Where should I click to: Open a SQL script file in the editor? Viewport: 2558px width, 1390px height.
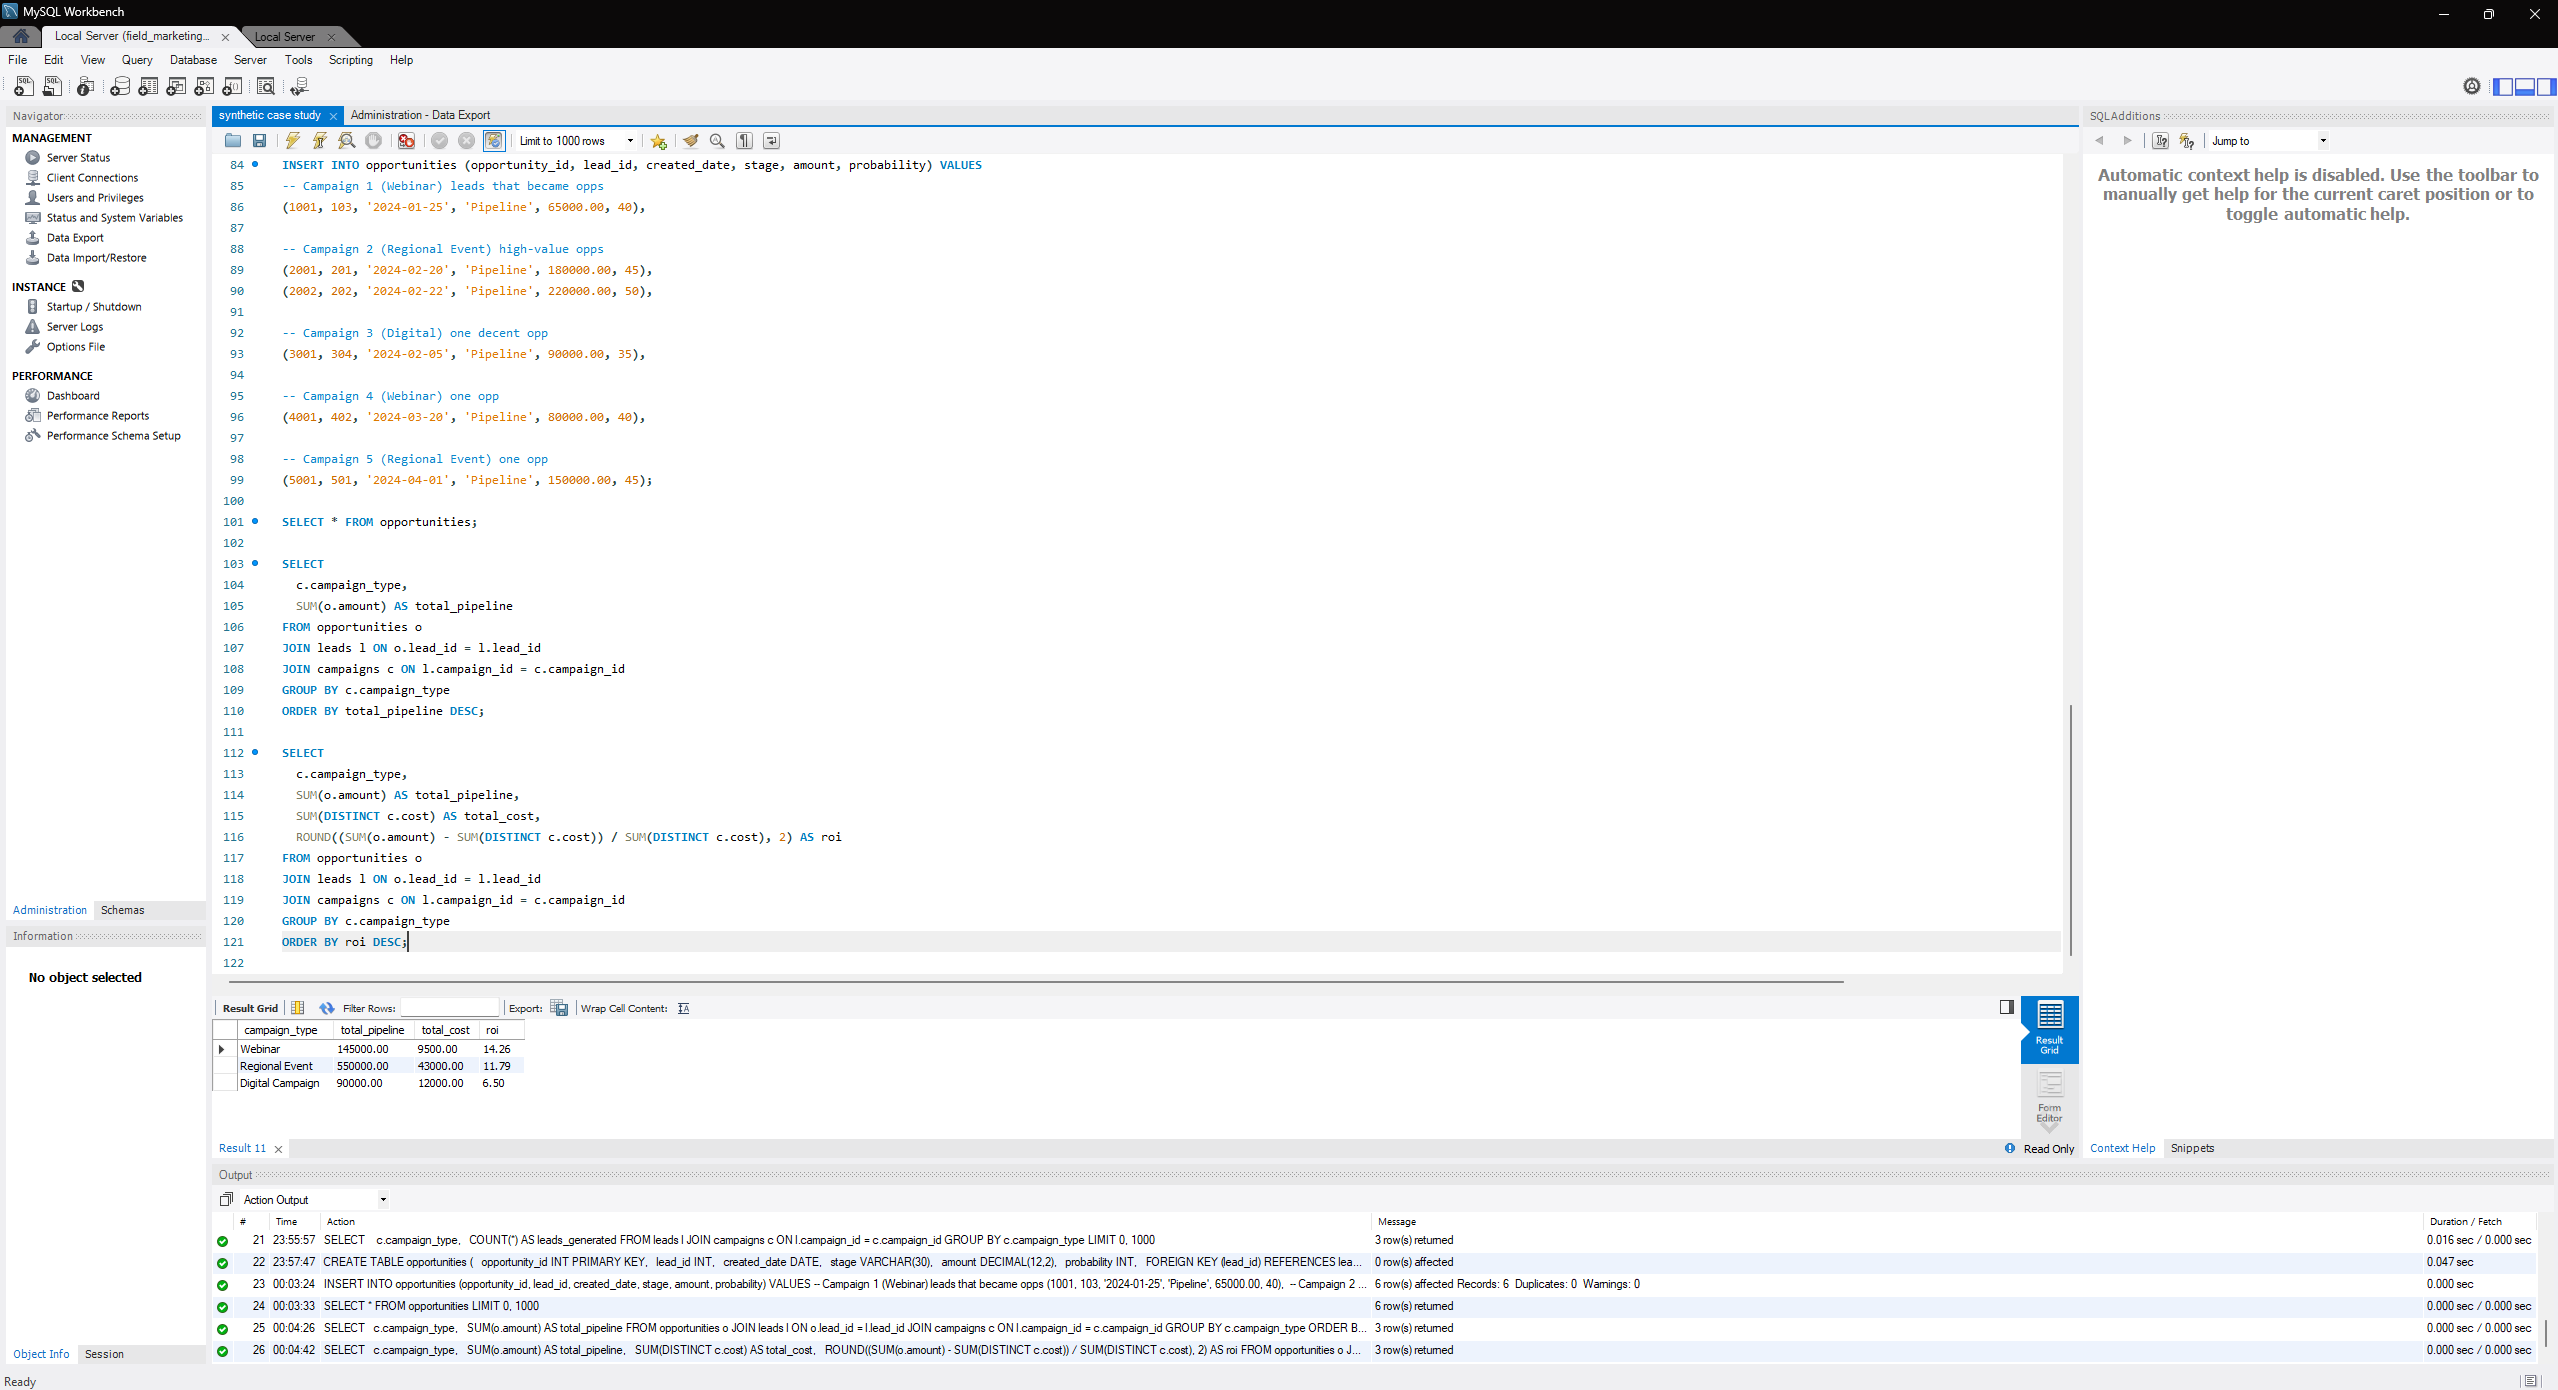232,140
